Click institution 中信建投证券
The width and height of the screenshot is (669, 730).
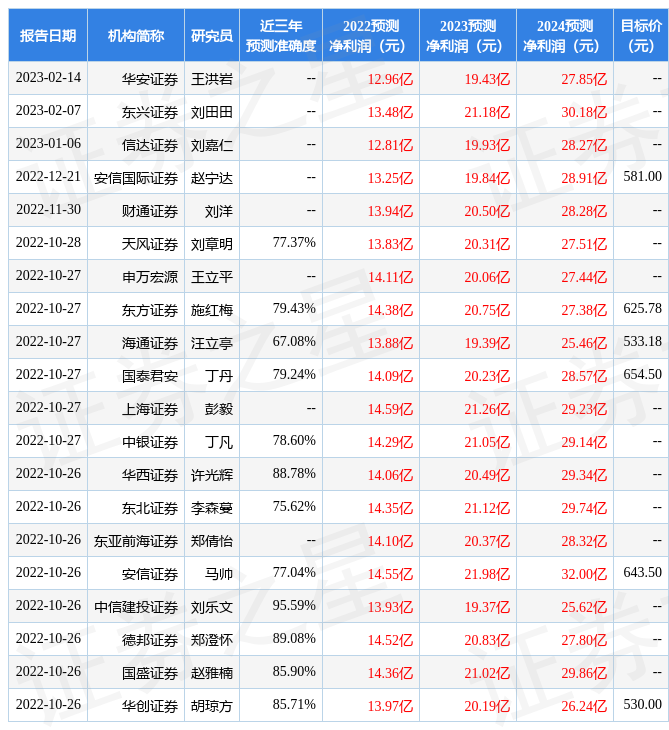click(x=136, y=608)
